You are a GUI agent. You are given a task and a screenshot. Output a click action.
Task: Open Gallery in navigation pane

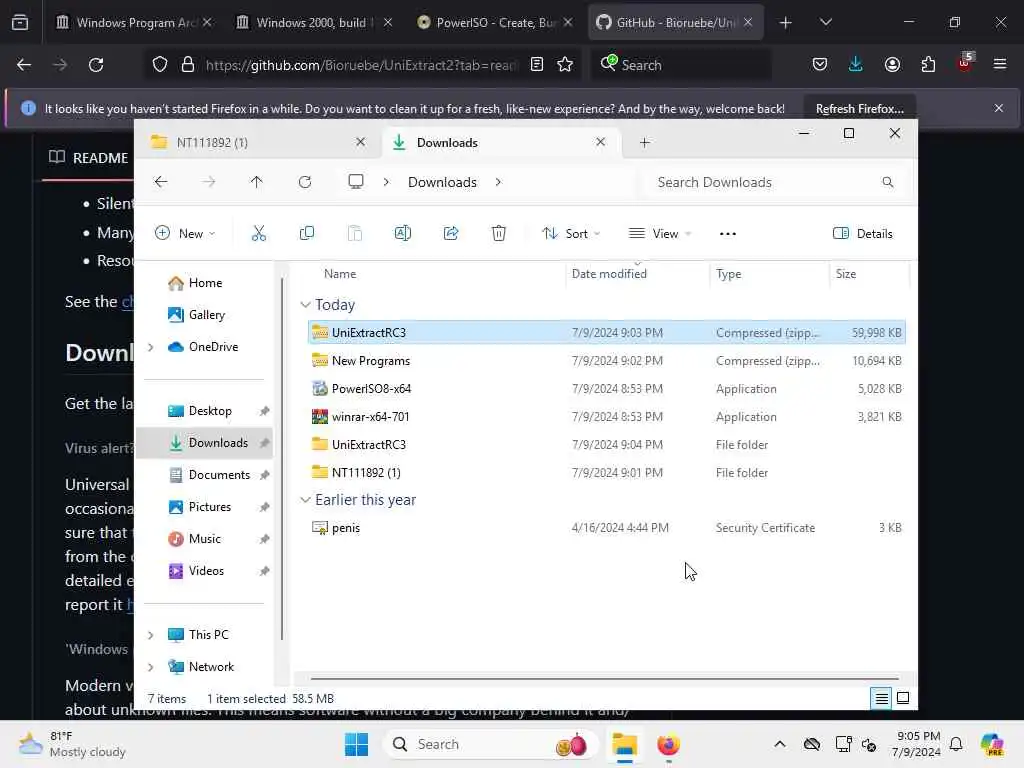206,315
